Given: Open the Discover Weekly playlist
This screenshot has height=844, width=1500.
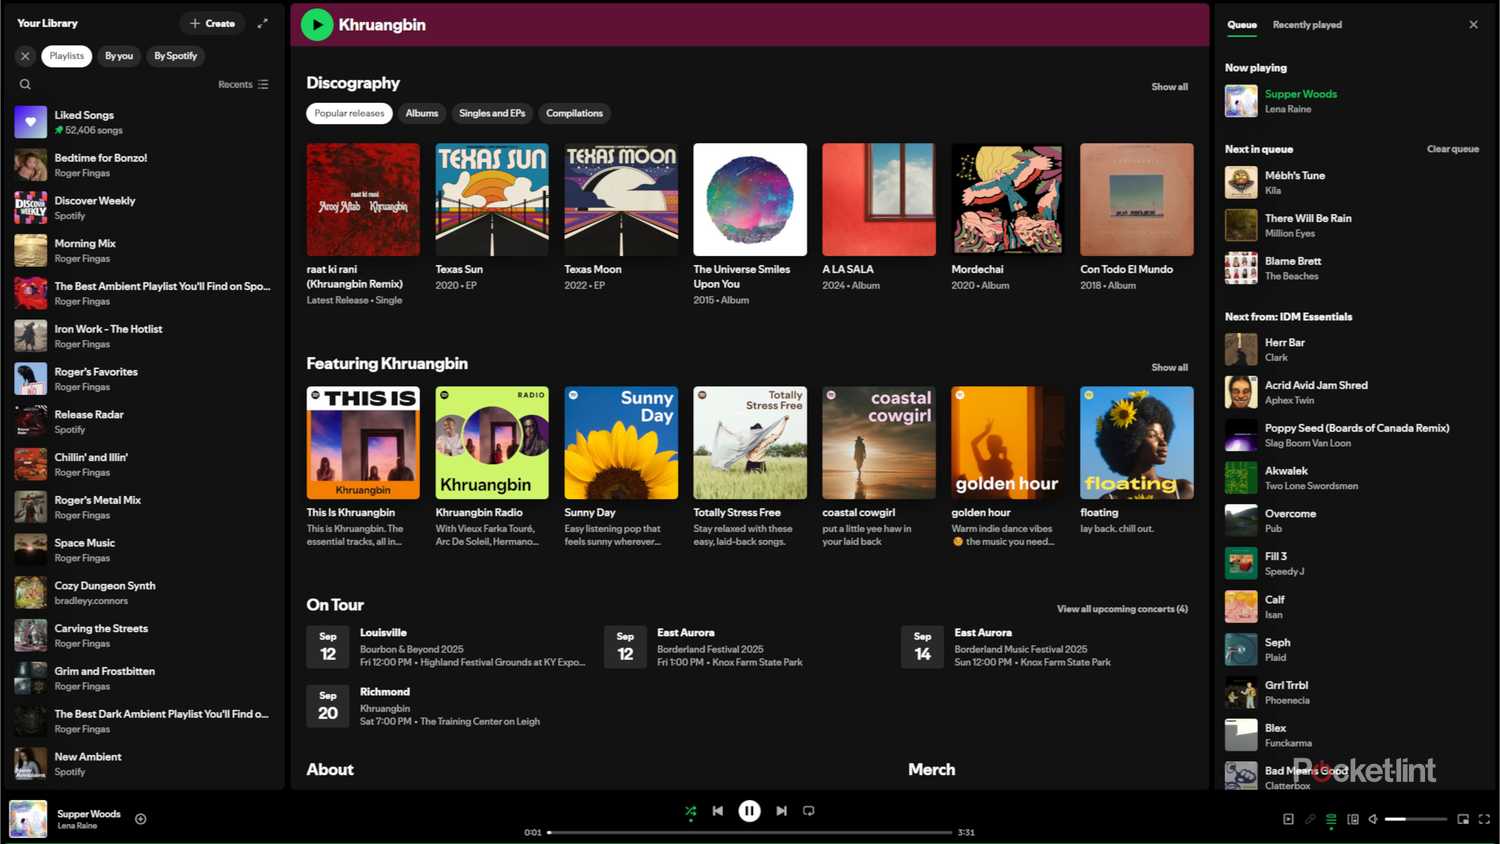Looking at the screenshot, I should (x=145, y=208).
